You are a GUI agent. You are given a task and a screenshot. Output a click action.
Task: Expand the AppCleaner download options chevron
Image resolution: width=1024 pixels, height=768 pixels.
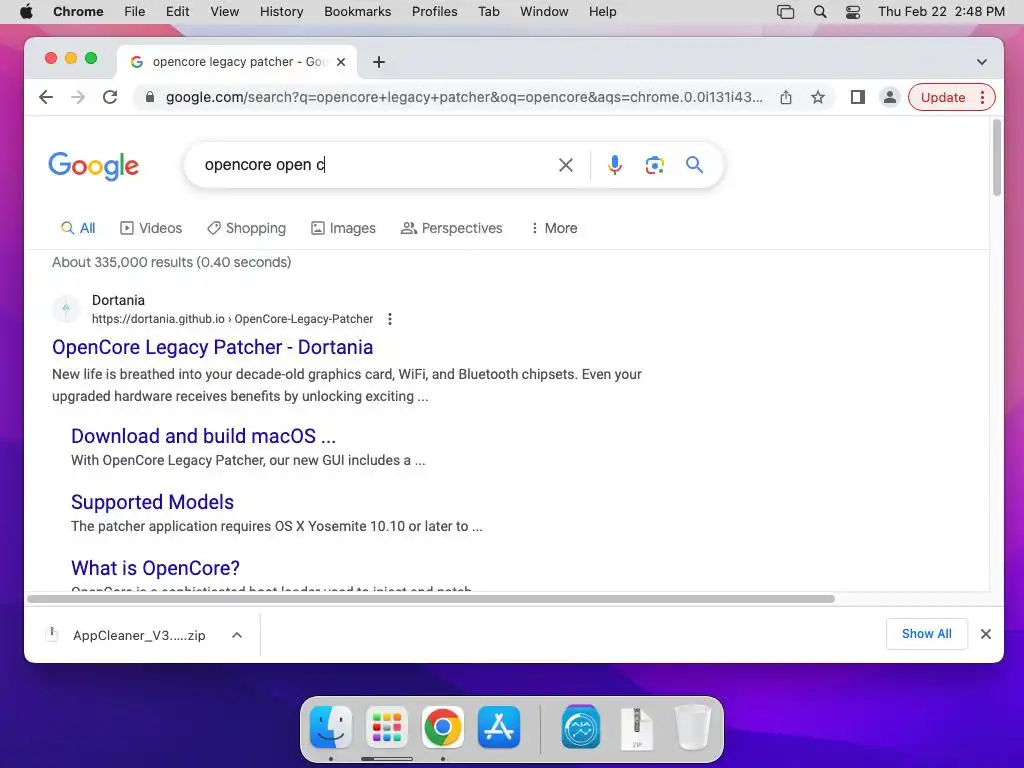pos(237,635)
